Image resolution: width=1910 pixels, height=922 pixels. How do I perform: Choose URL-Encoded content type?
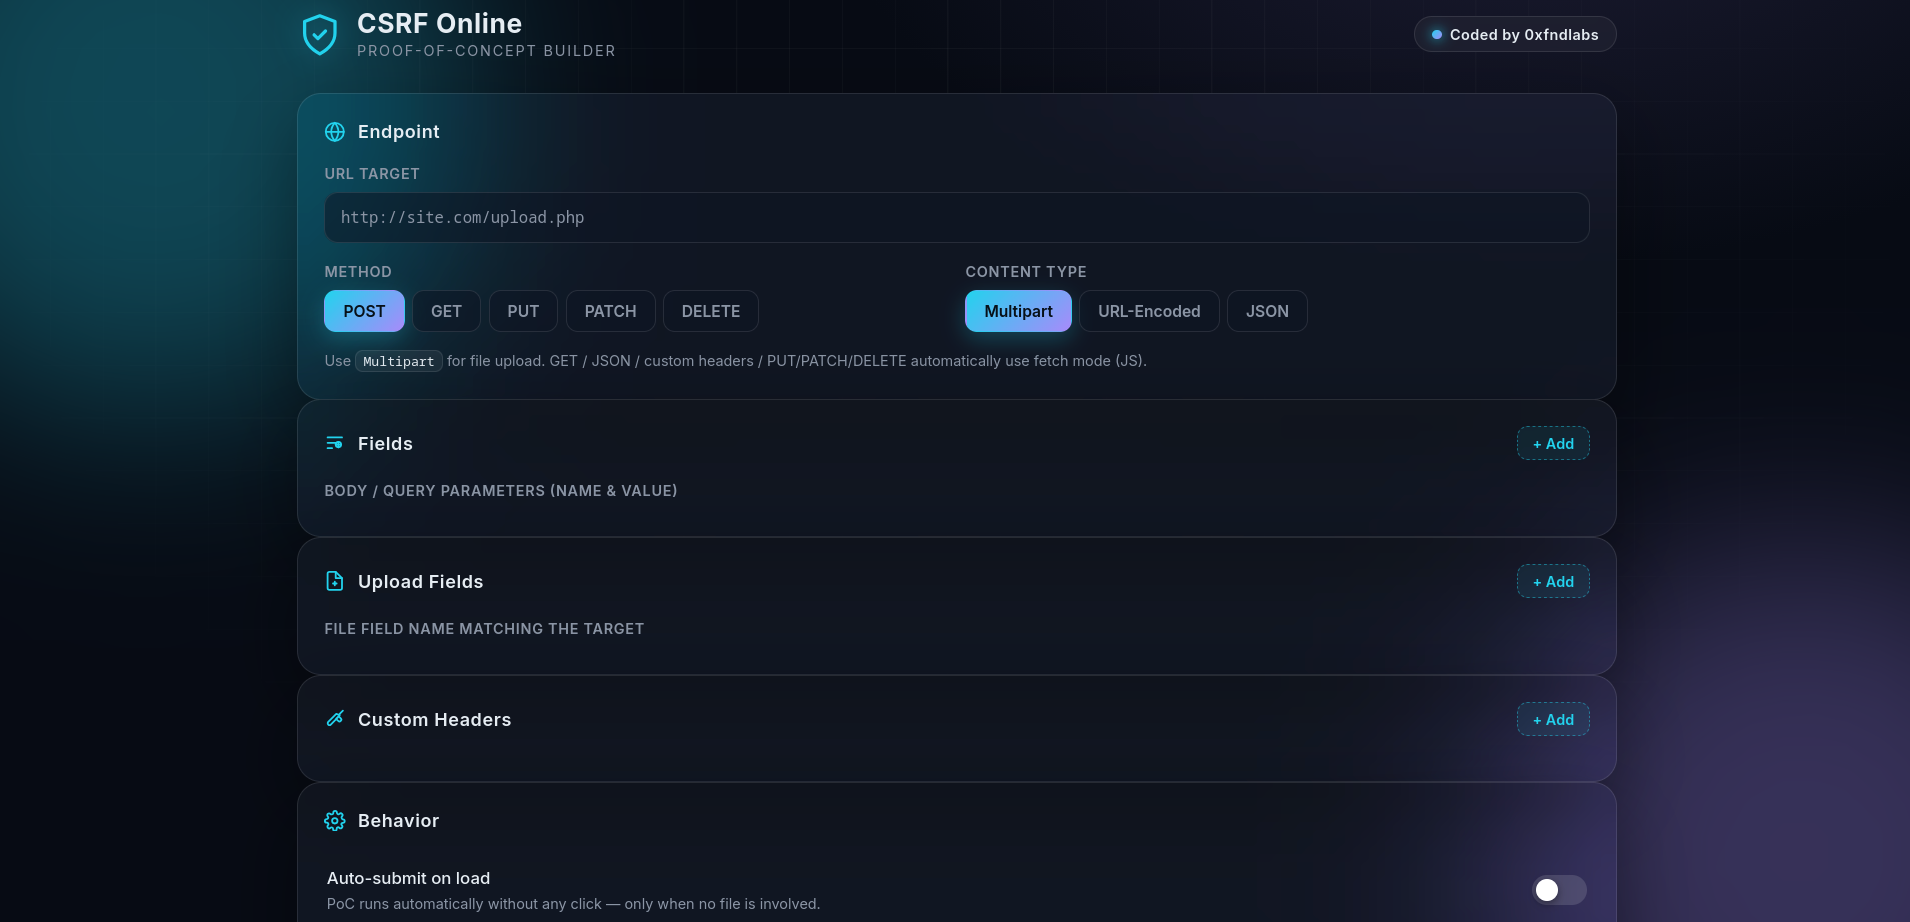(x=1149, y=311)
